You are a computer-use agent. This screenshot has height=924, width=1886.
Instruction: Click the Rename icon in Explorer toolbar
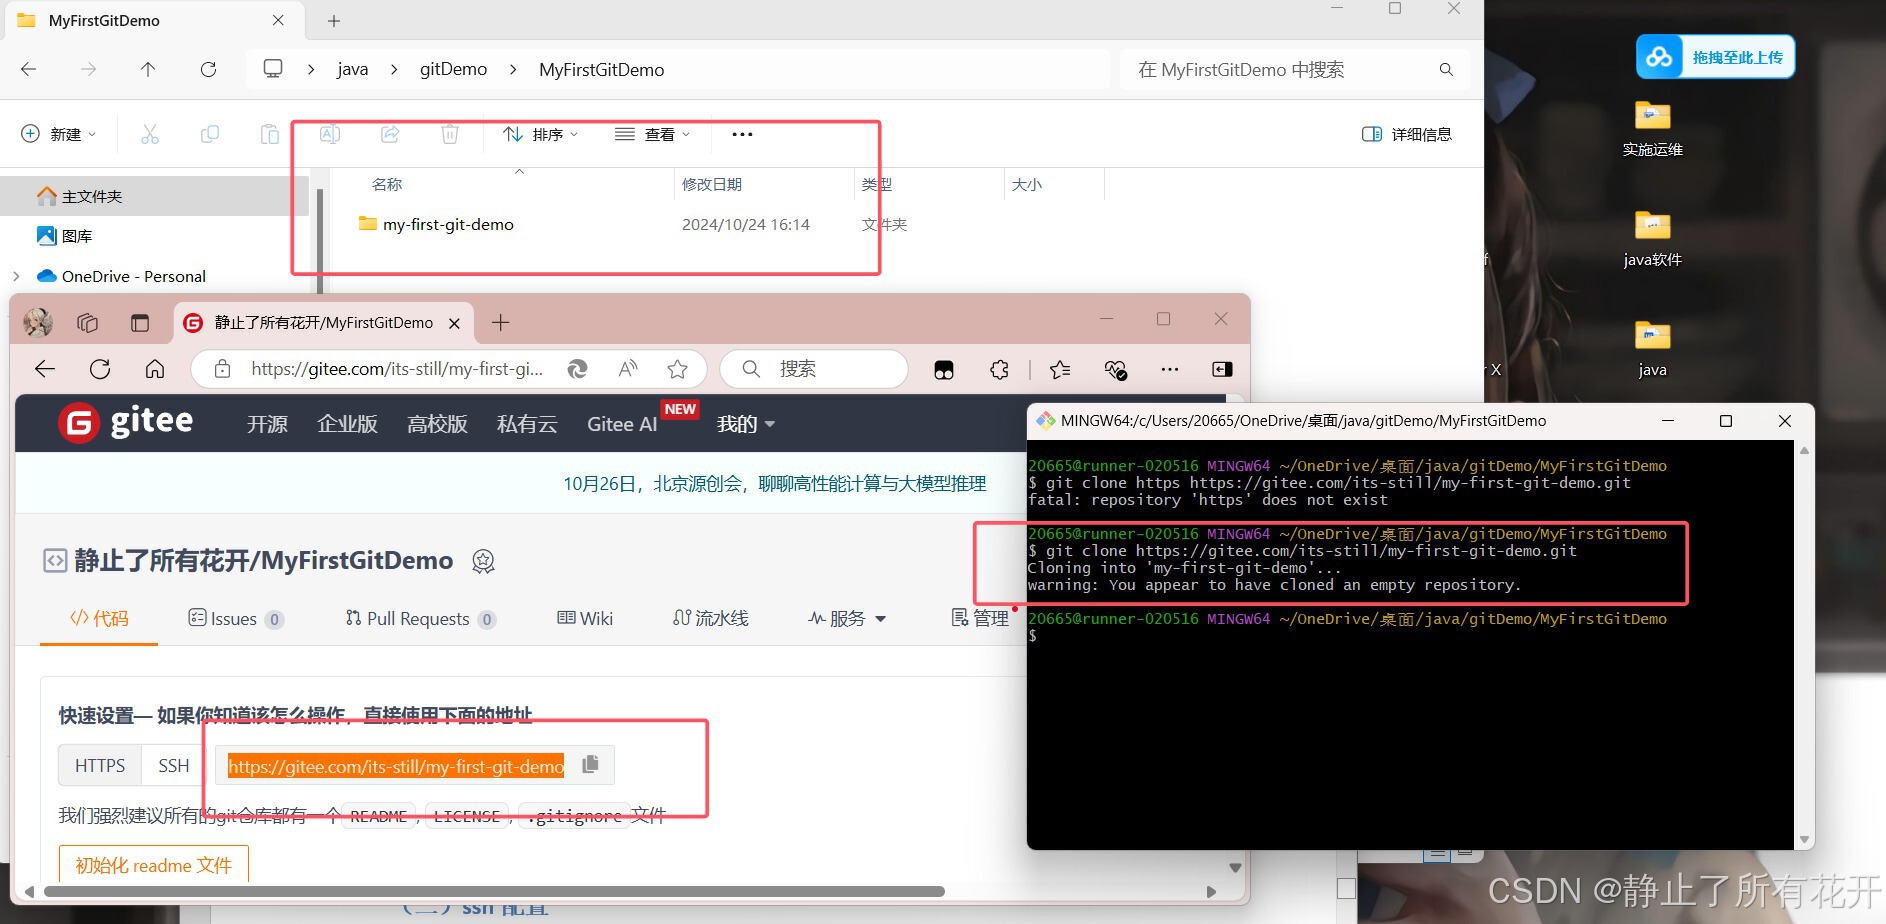pos(330,134)
